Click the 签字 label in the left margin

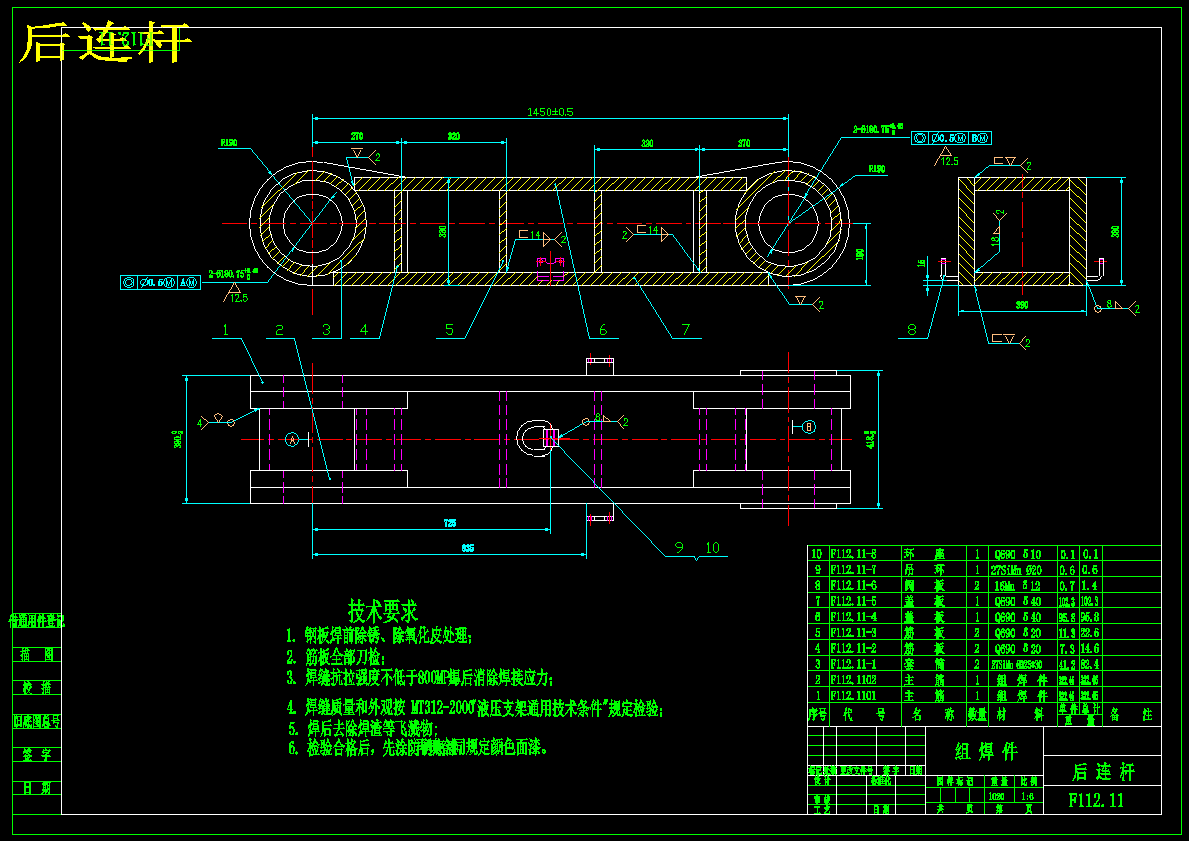pyautogui.click(x=37, y=755)
